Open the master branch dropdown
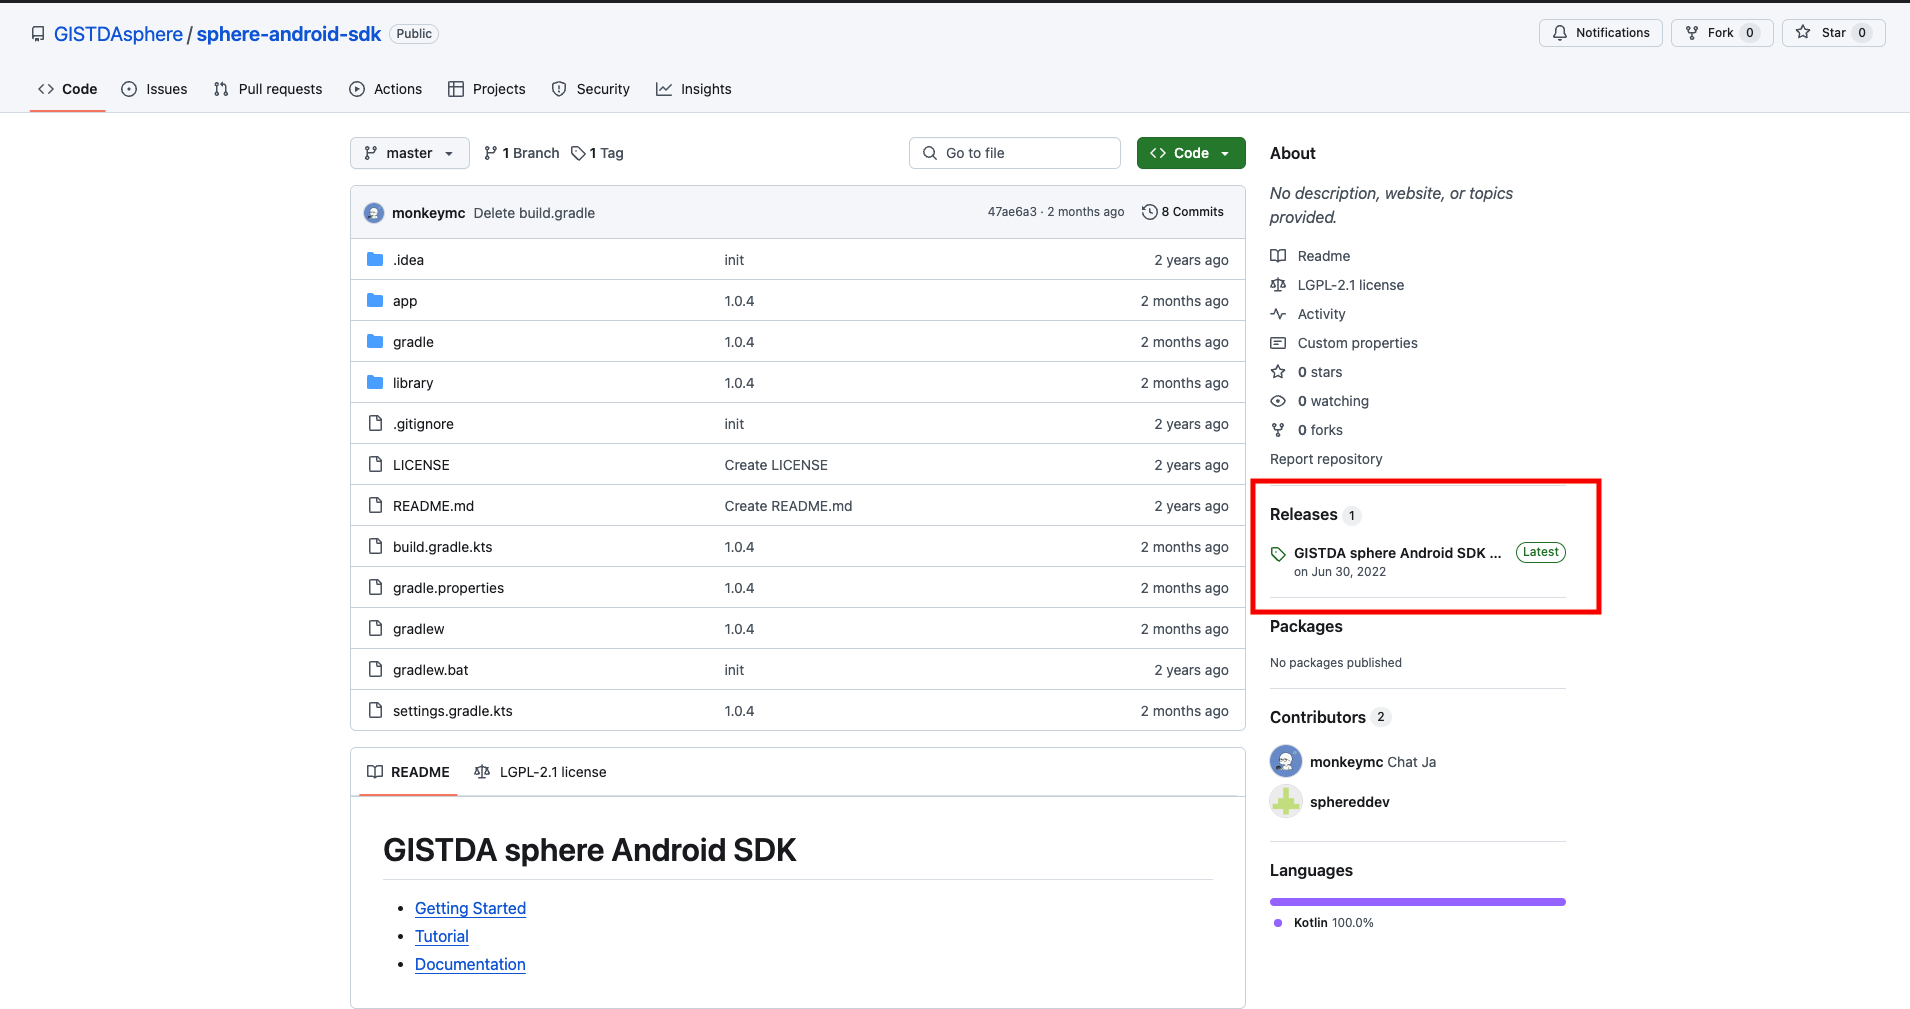This screenshot has height=1009, width=1910. click(x=409, y=152)
